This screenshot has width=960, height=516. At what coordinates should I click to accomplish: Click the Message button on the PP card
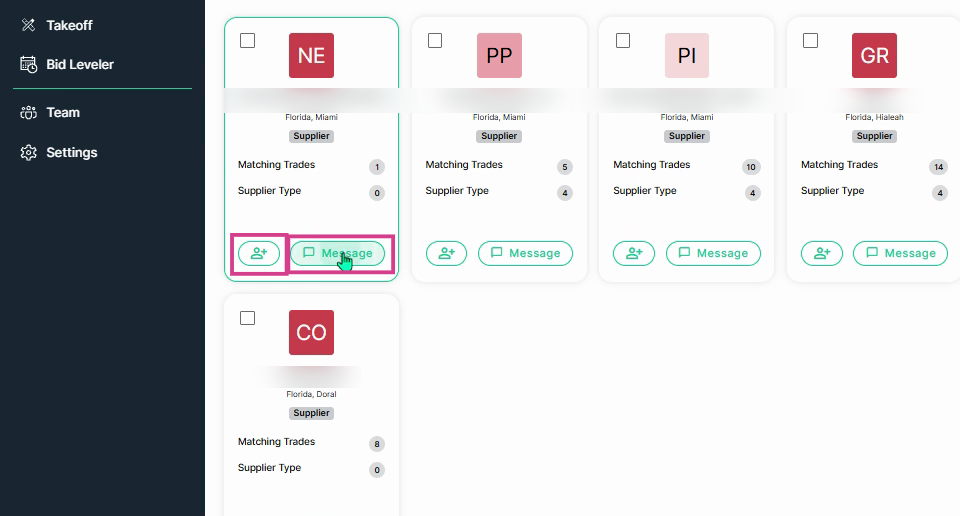pos(525,253)
